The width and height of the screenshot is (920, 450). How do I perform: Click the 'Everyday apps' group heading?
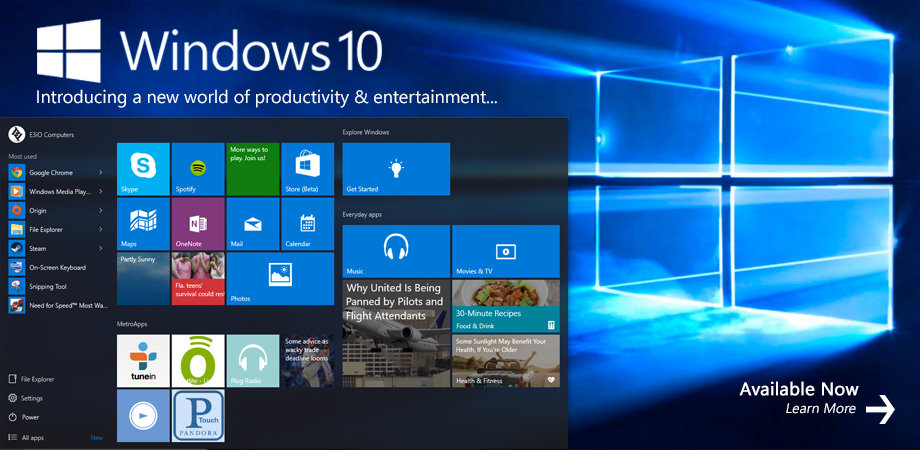click(x=362, y=215)
